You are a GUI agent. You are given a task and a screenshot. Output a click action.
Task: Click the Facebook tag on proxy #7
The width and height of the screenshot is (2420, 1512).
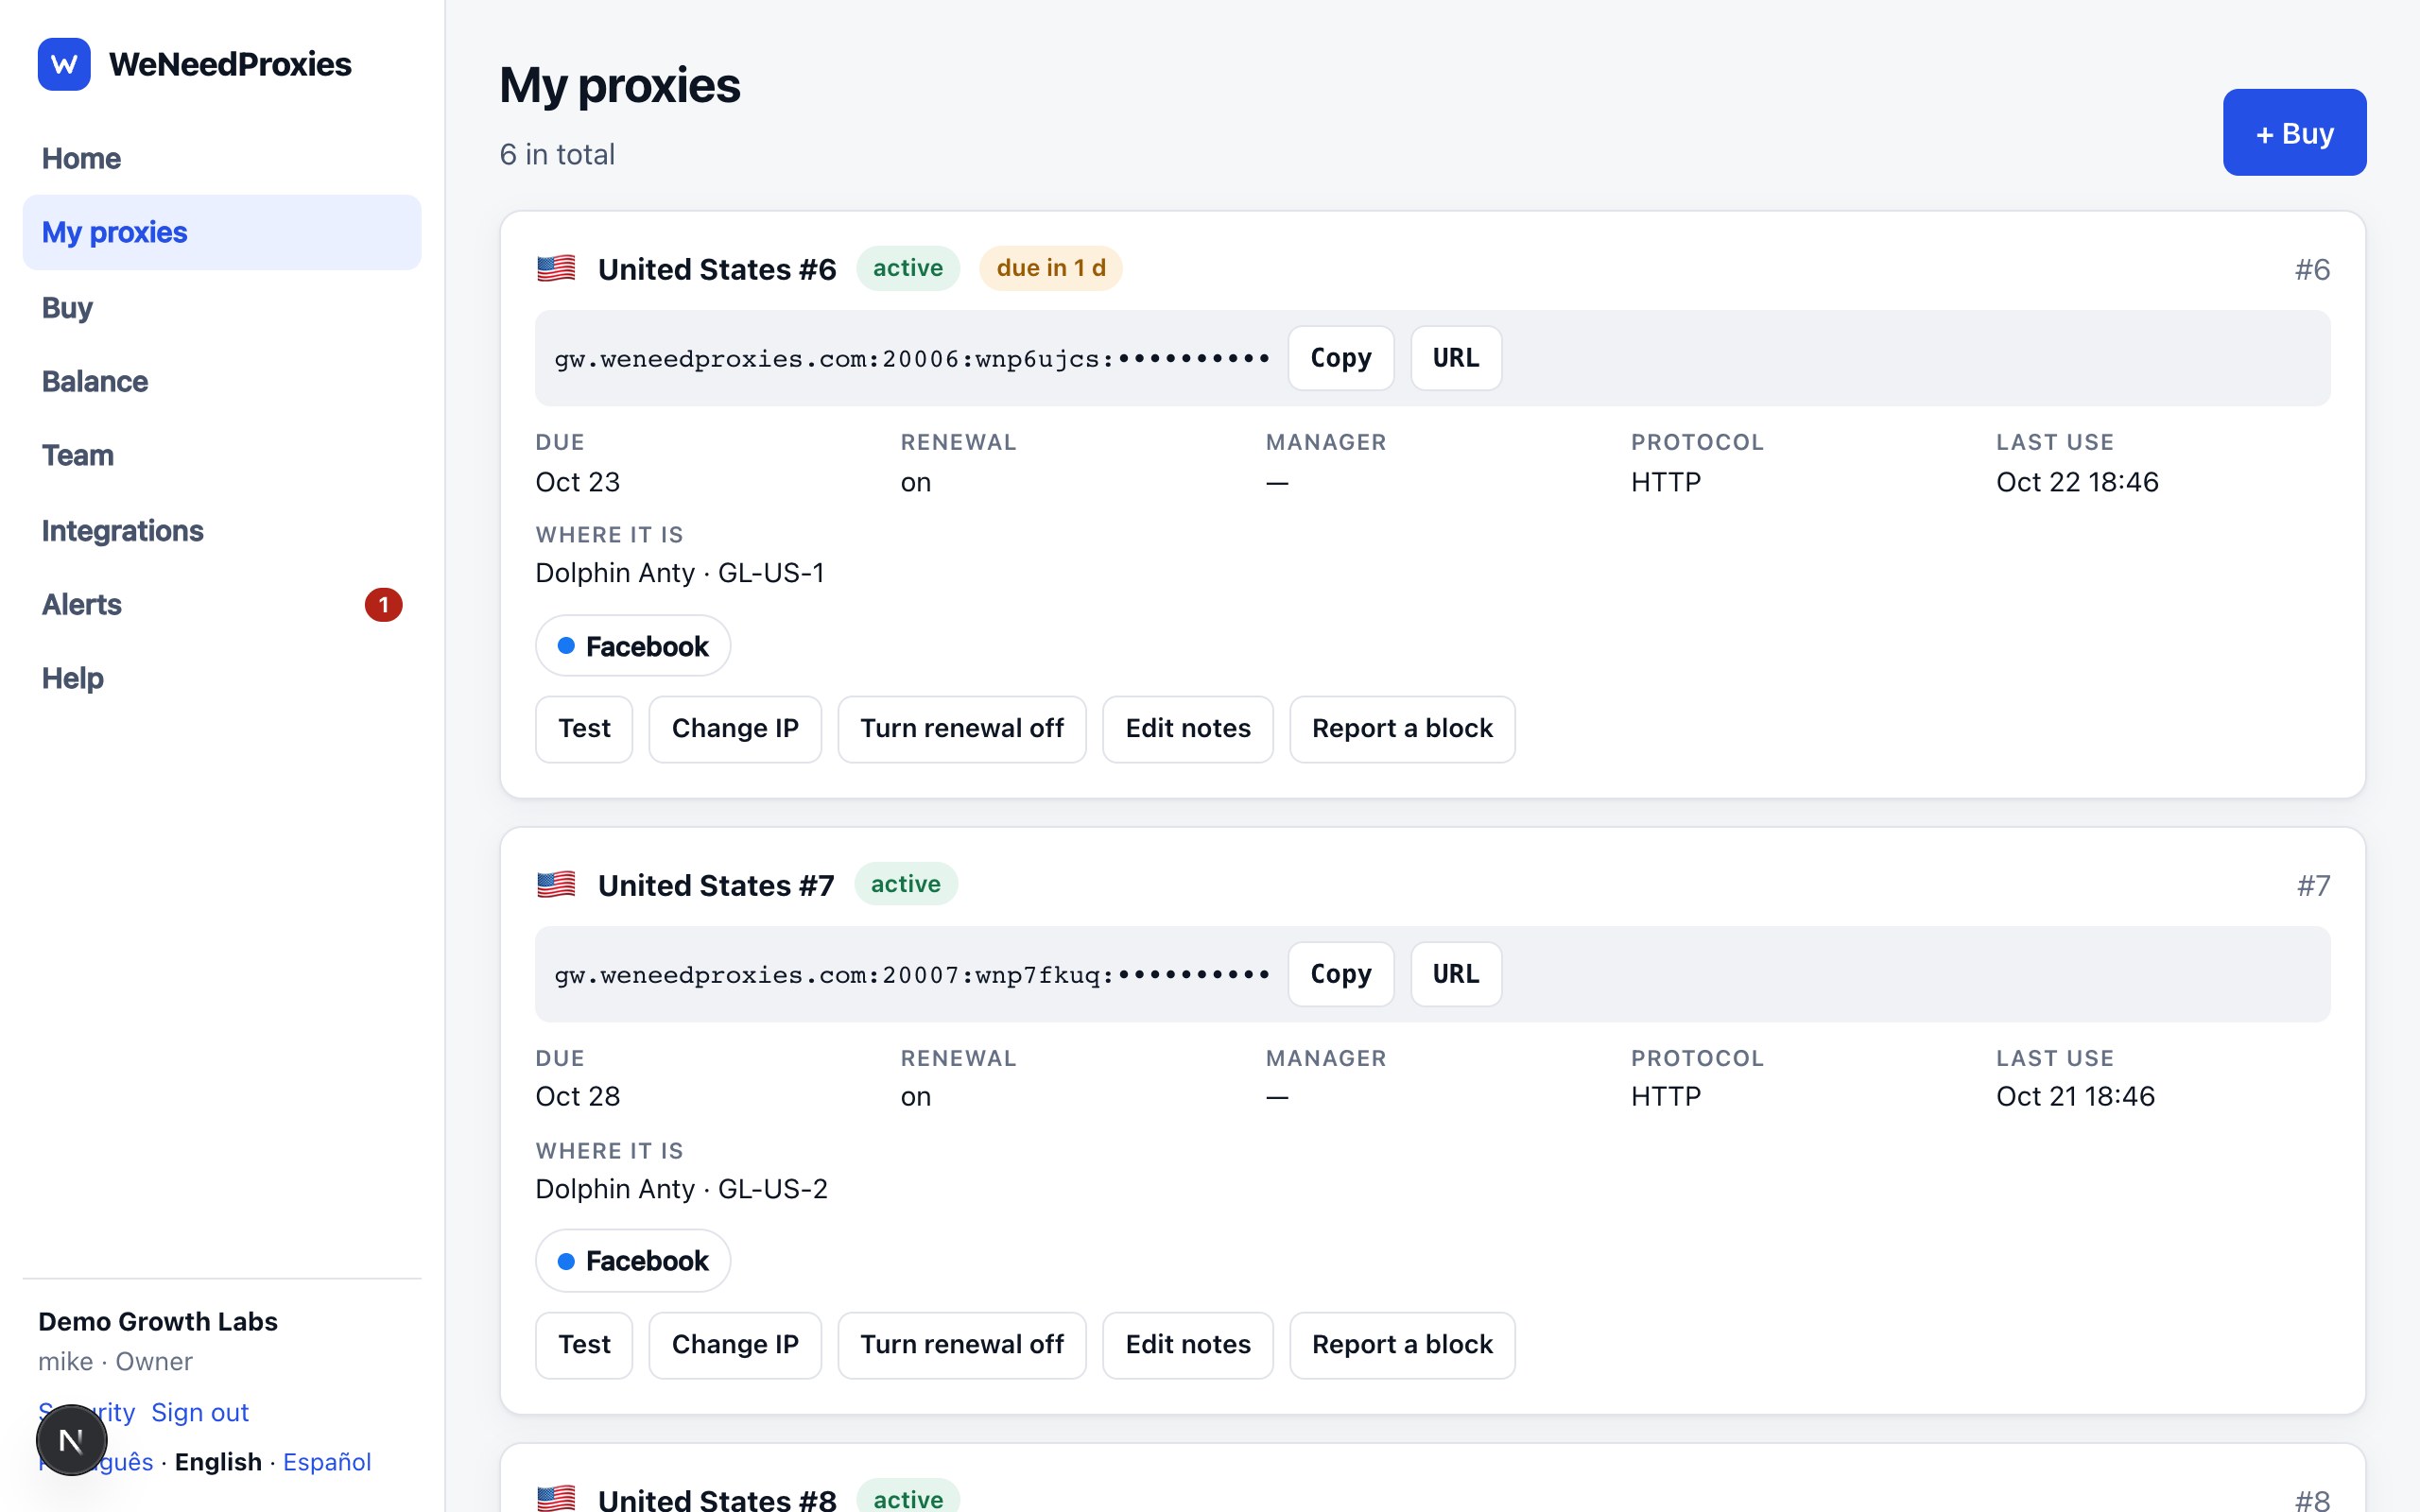click(x=633, y=1261)
